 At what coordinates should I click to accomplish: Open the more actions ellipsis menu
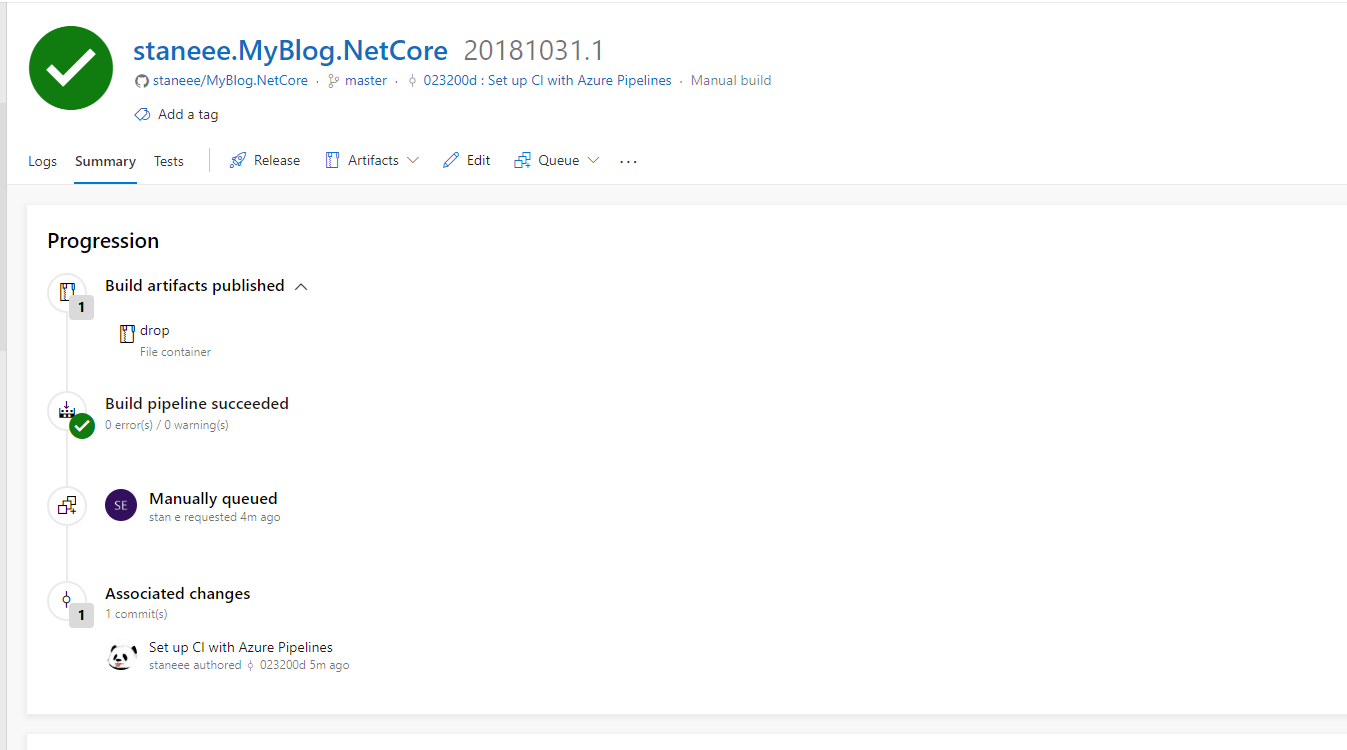click(x=628, y=161)
